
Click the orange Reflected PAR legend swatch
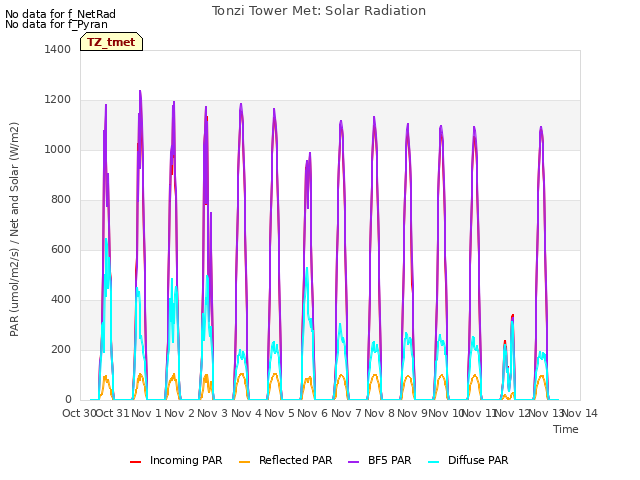pos(244,462)
